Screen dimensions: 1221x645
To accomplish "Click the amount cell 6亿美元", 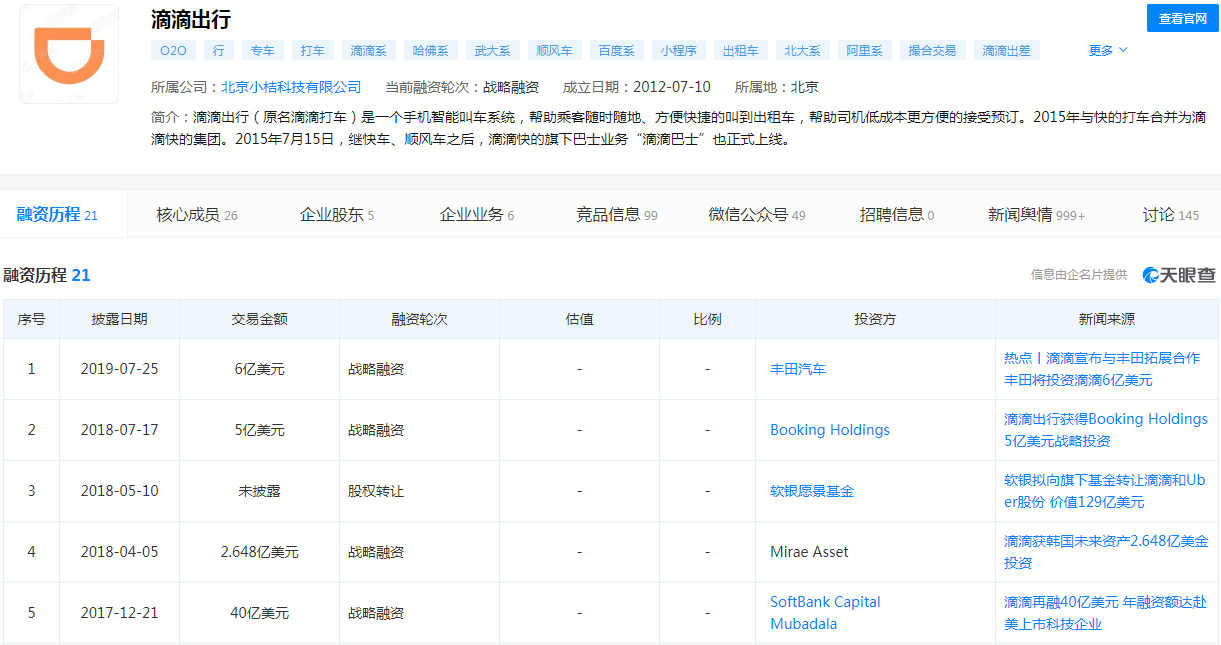I will [259, 369].
